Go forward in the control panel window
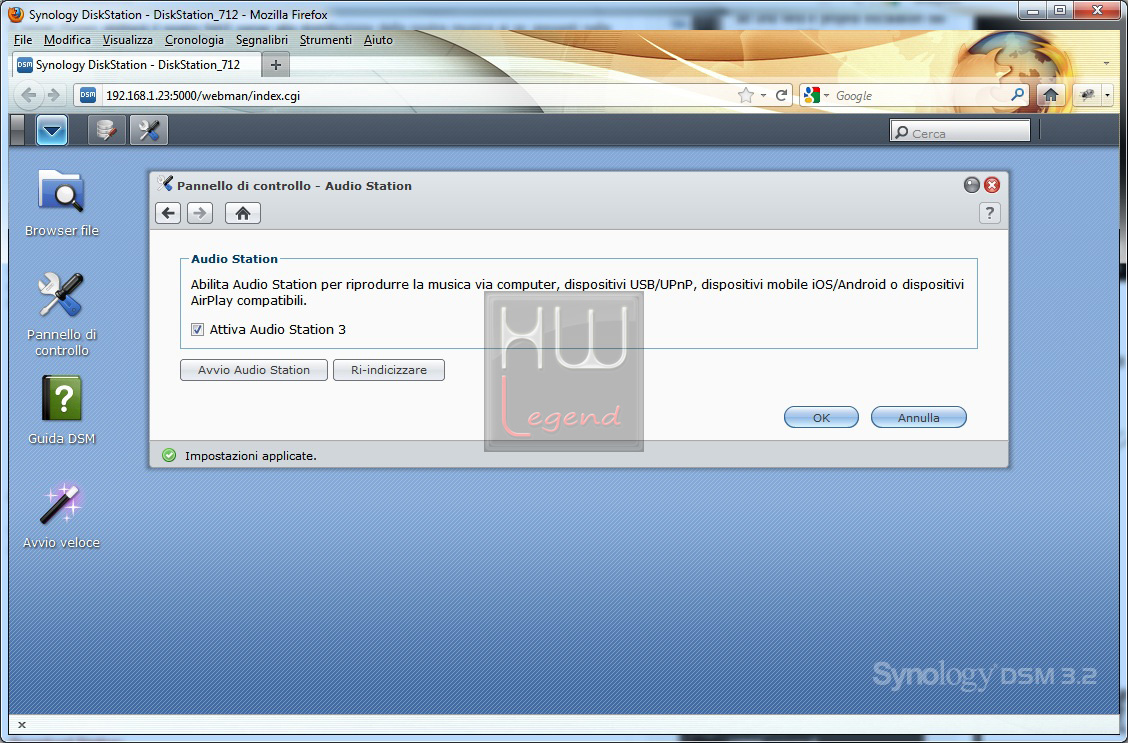The height and width of the screenshot is (743, 1128). 200,213
